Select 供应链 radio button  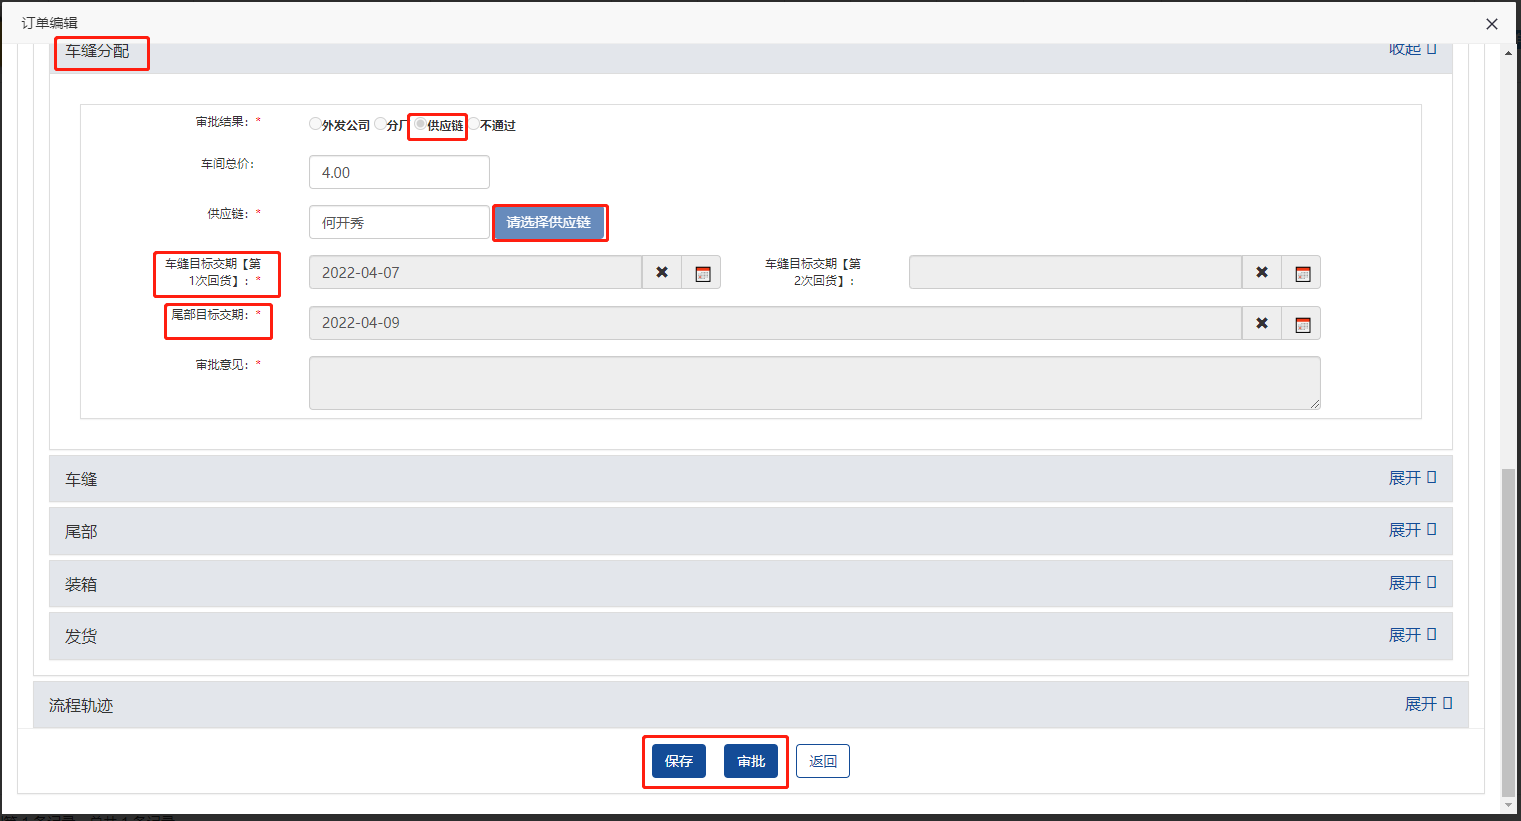[x=421, y=124]
